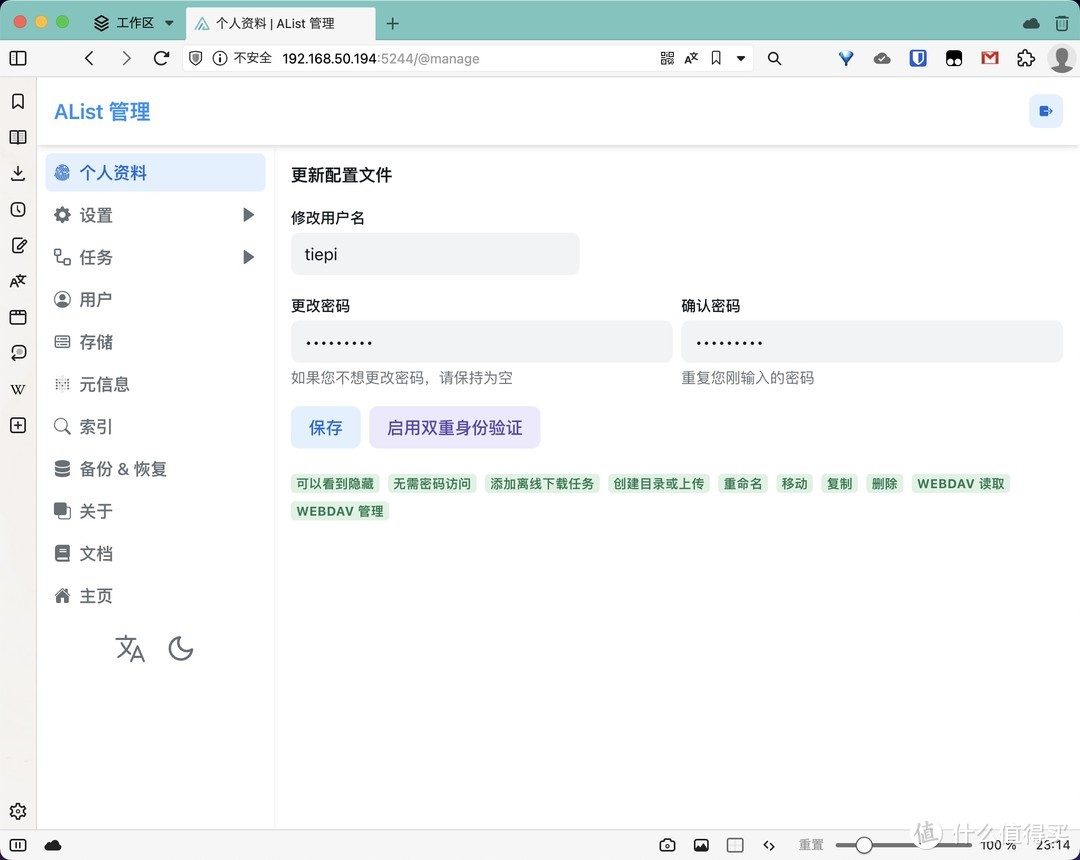Click the logout icon in AList header

tap(1045, 111)
